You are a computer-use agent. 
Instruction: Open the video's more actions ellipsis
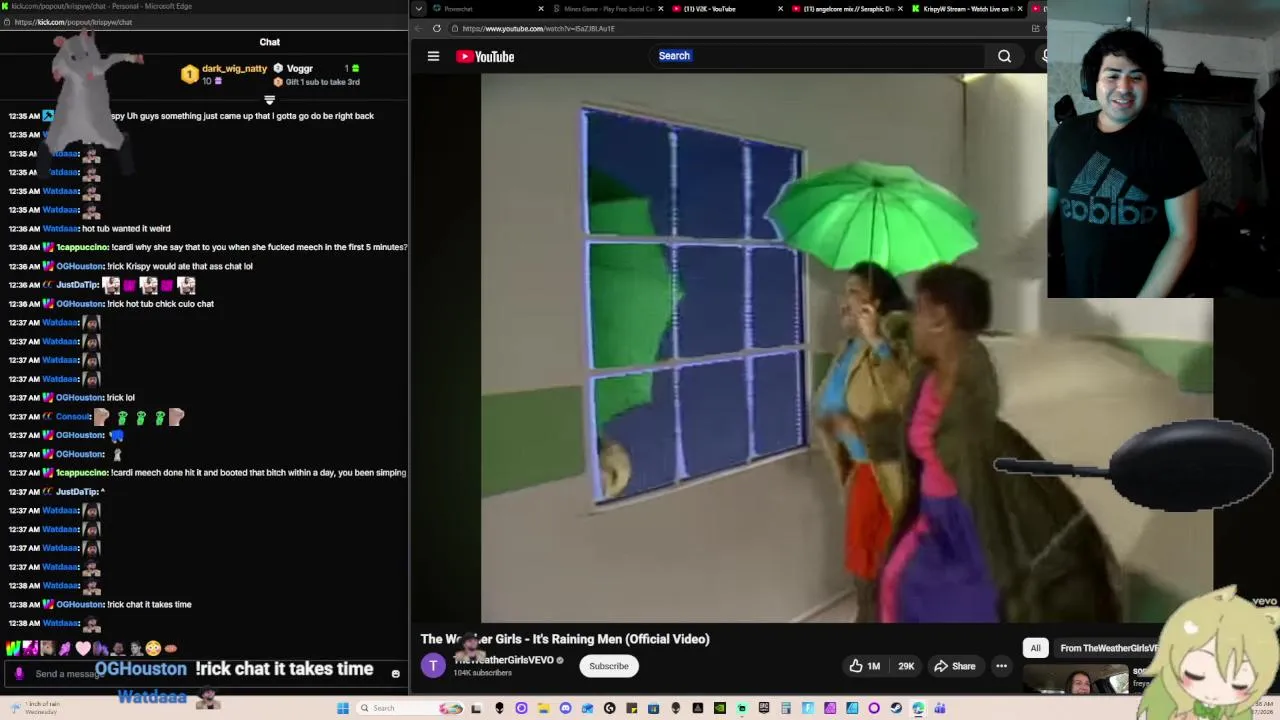pyautogui.click(x=1001, y=666)
